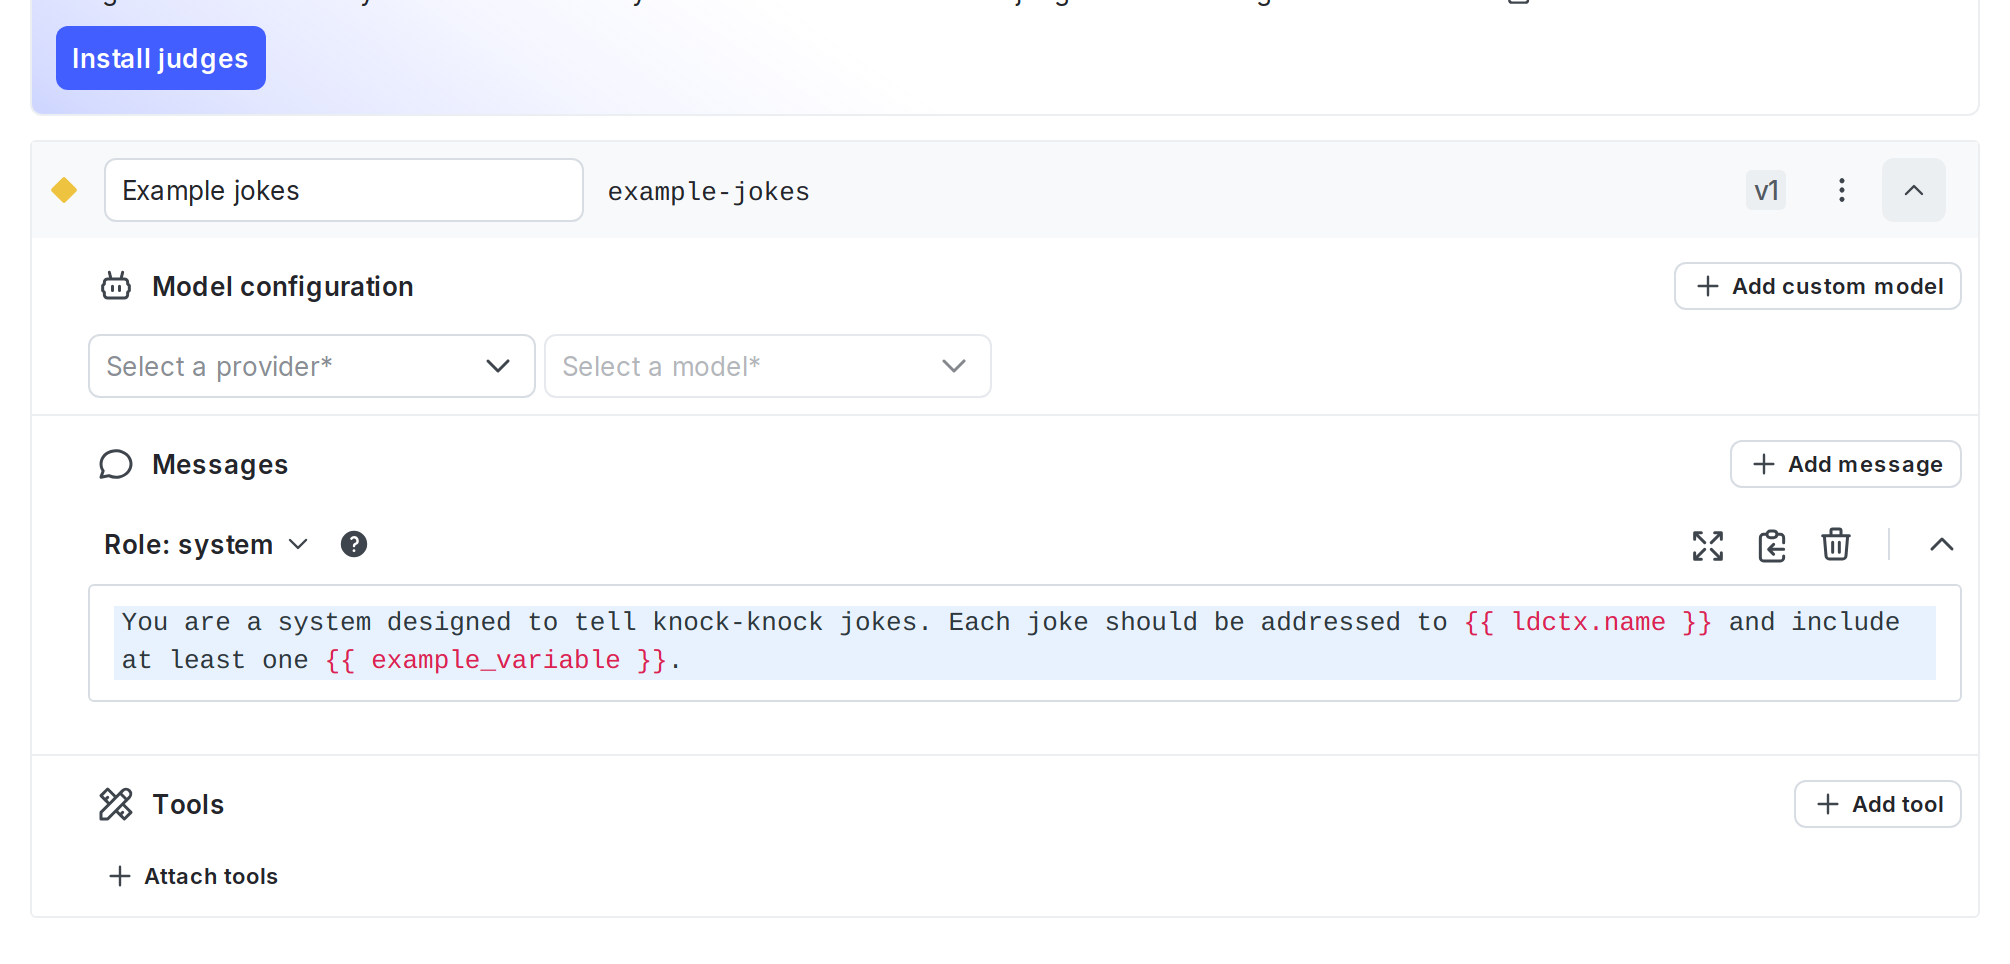Delete the system message with trash icon
Viewport: 2010px width, 964px height.
[1835, 545]
